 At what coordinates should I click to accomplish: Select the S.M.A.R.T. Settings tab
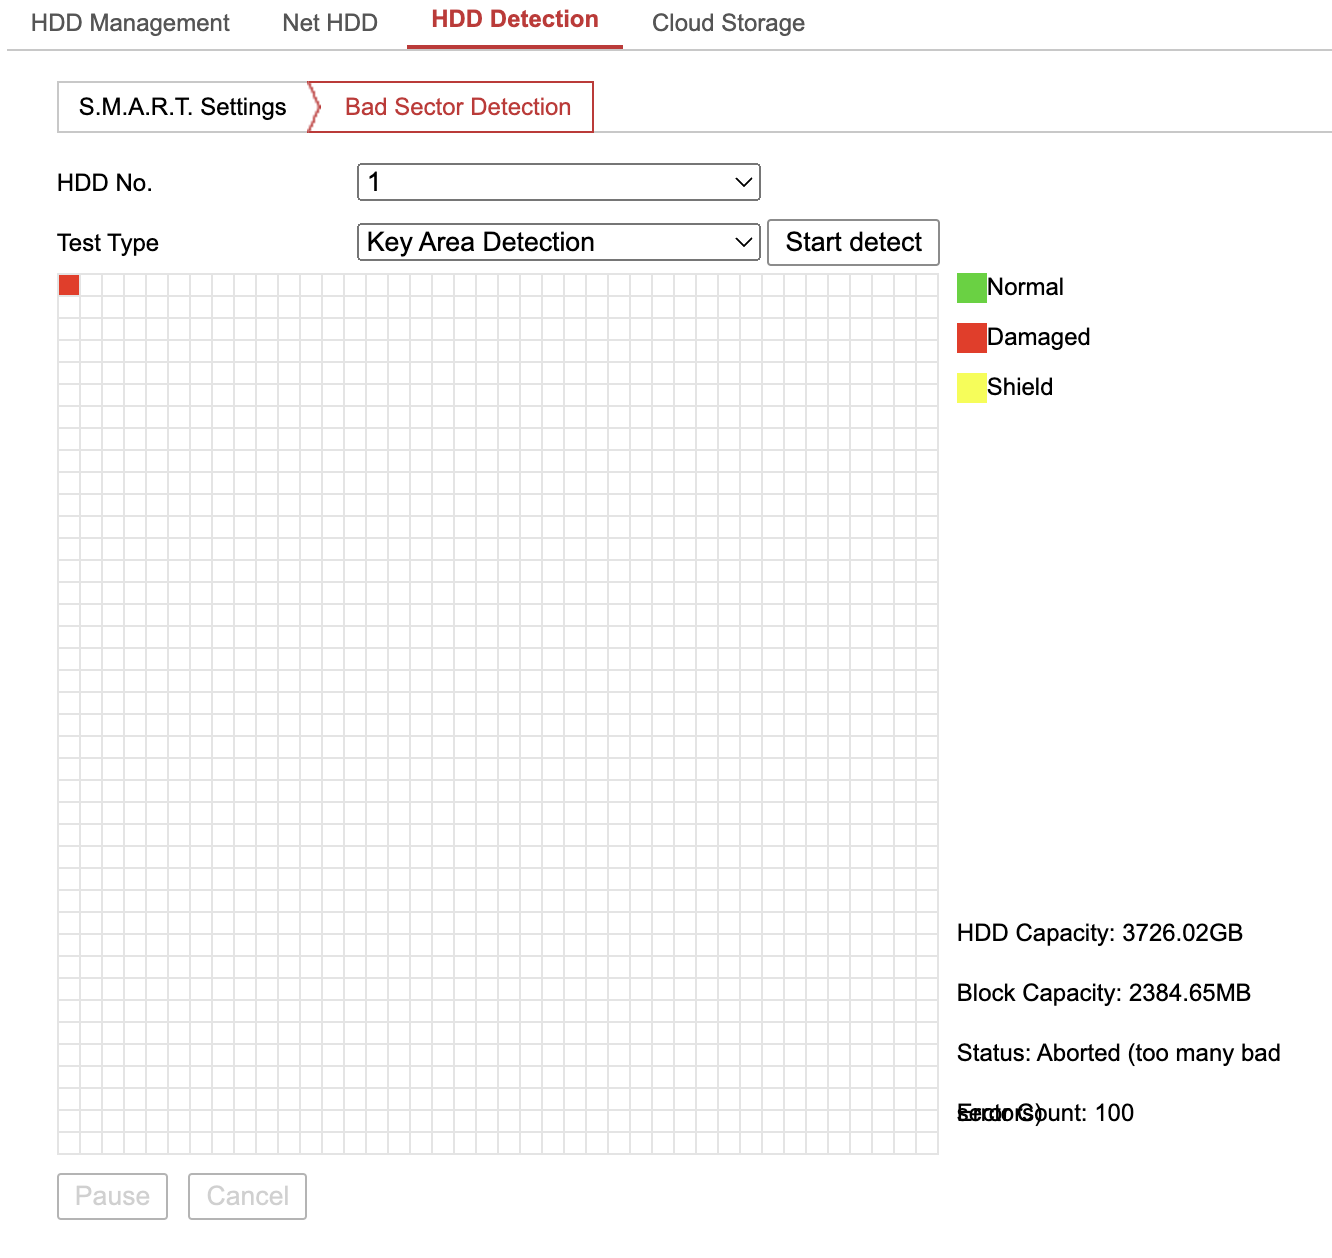point(182,107)
